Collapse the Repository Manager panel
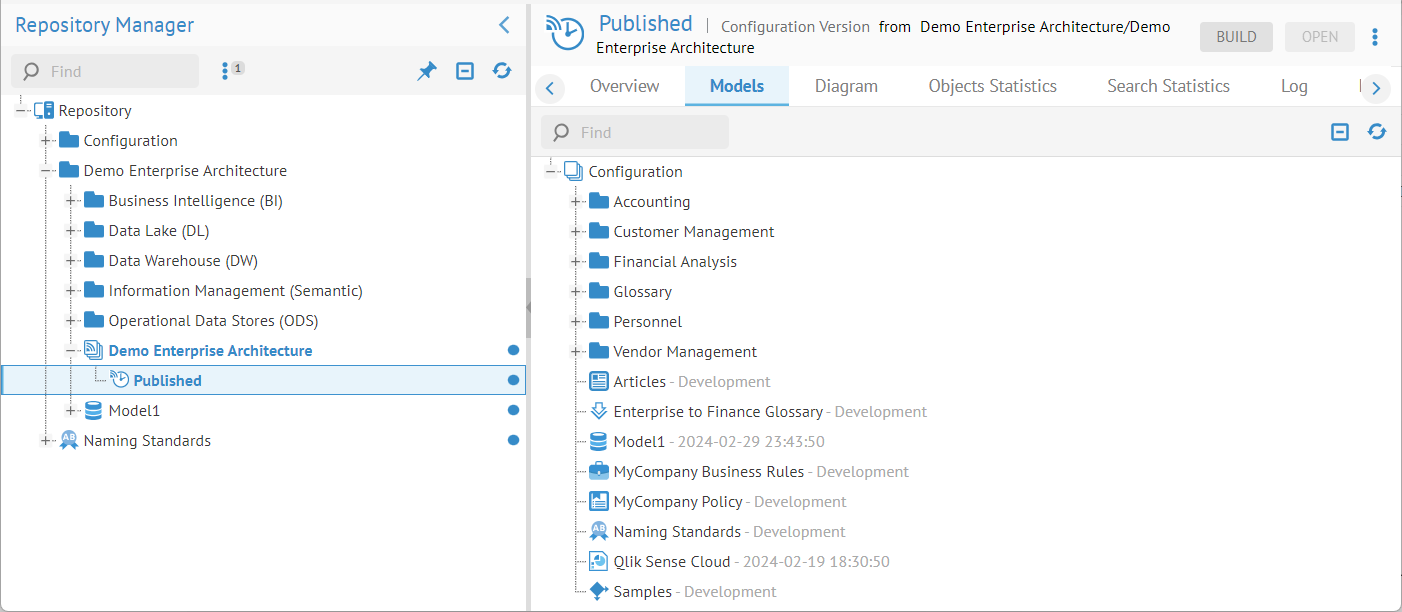The width and height of the screenshot is (1402, 612). [504, 26]
